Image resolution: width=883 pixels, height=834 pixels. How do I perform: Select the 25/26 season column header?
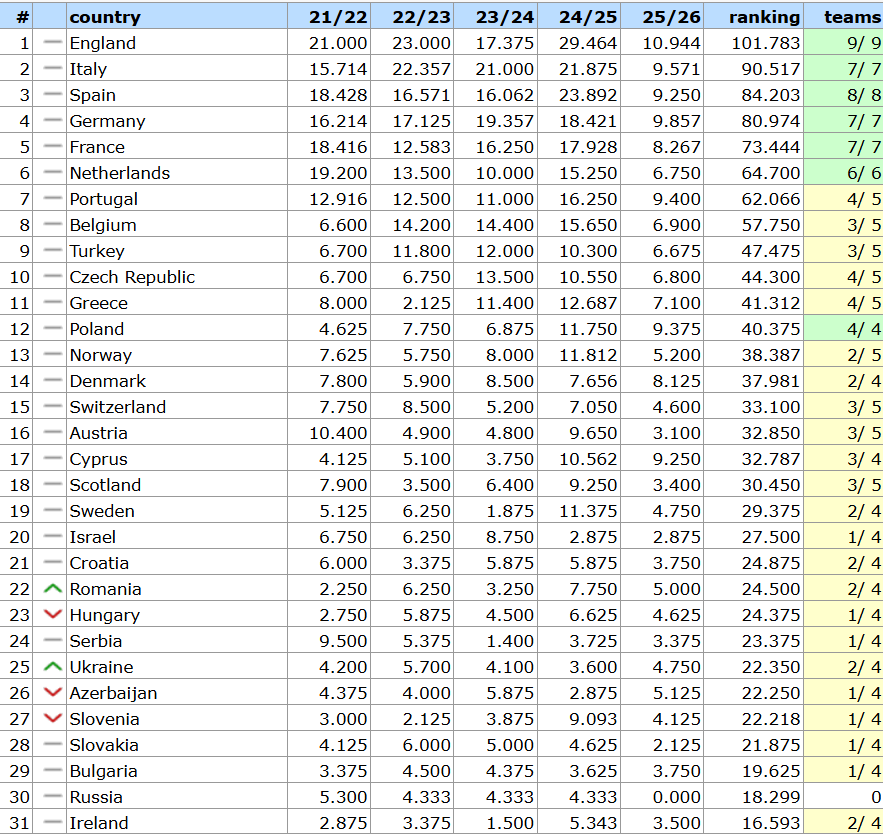pos(671,17)
